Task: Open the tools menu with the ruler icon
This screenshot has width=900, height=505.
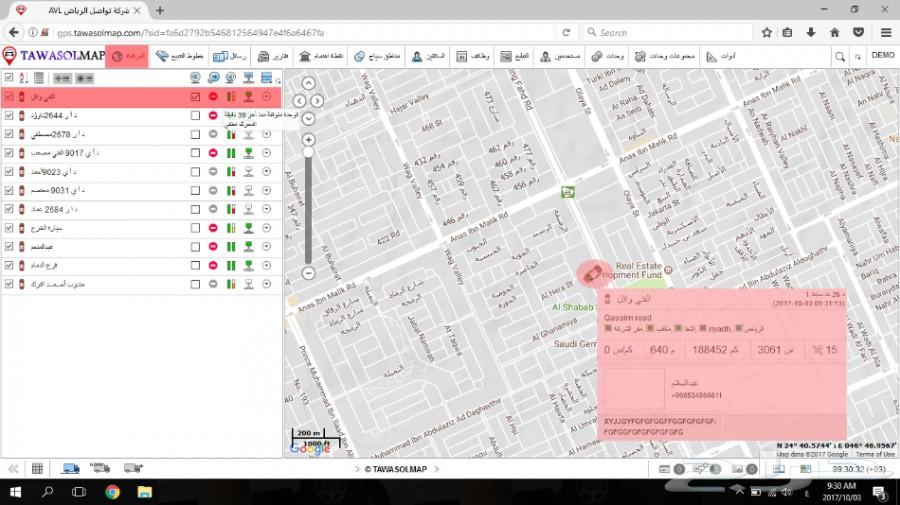Action: 720,56
